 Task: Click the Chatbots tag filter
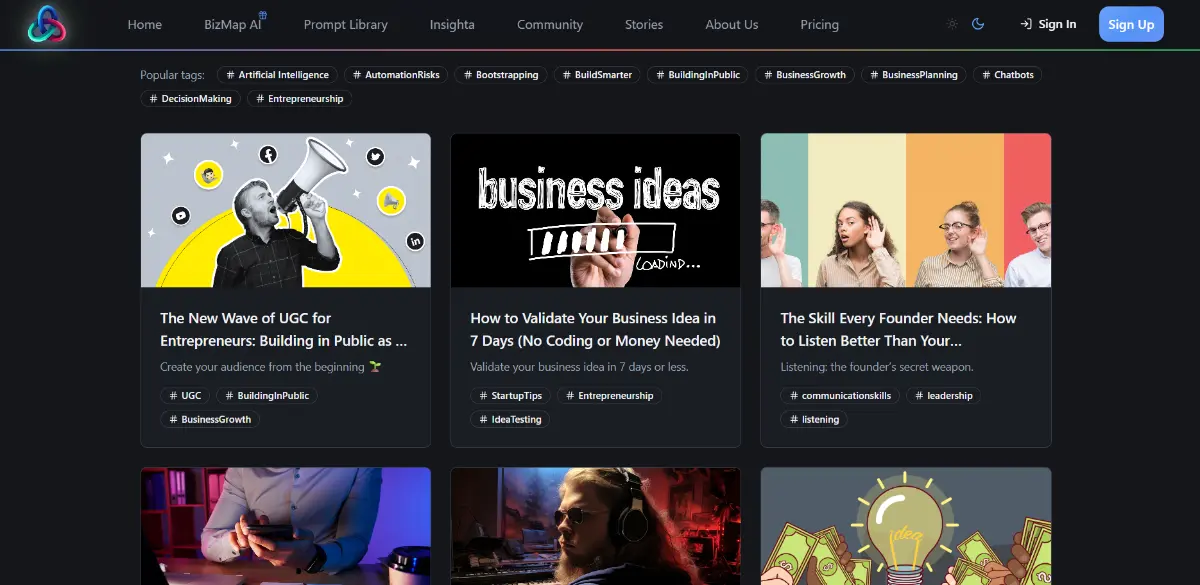click(1007, 74)
